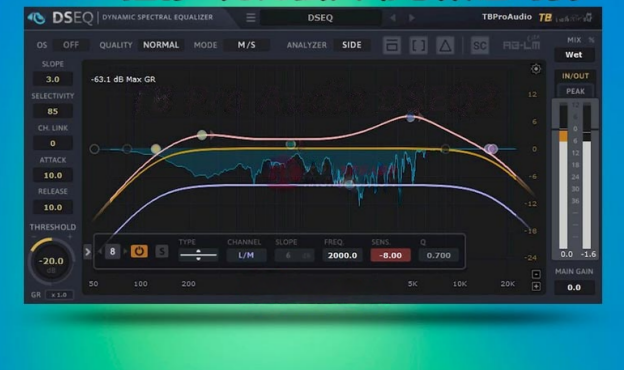Select the pale node on the pink curve
Screen dimensions: 624x370
202,135
